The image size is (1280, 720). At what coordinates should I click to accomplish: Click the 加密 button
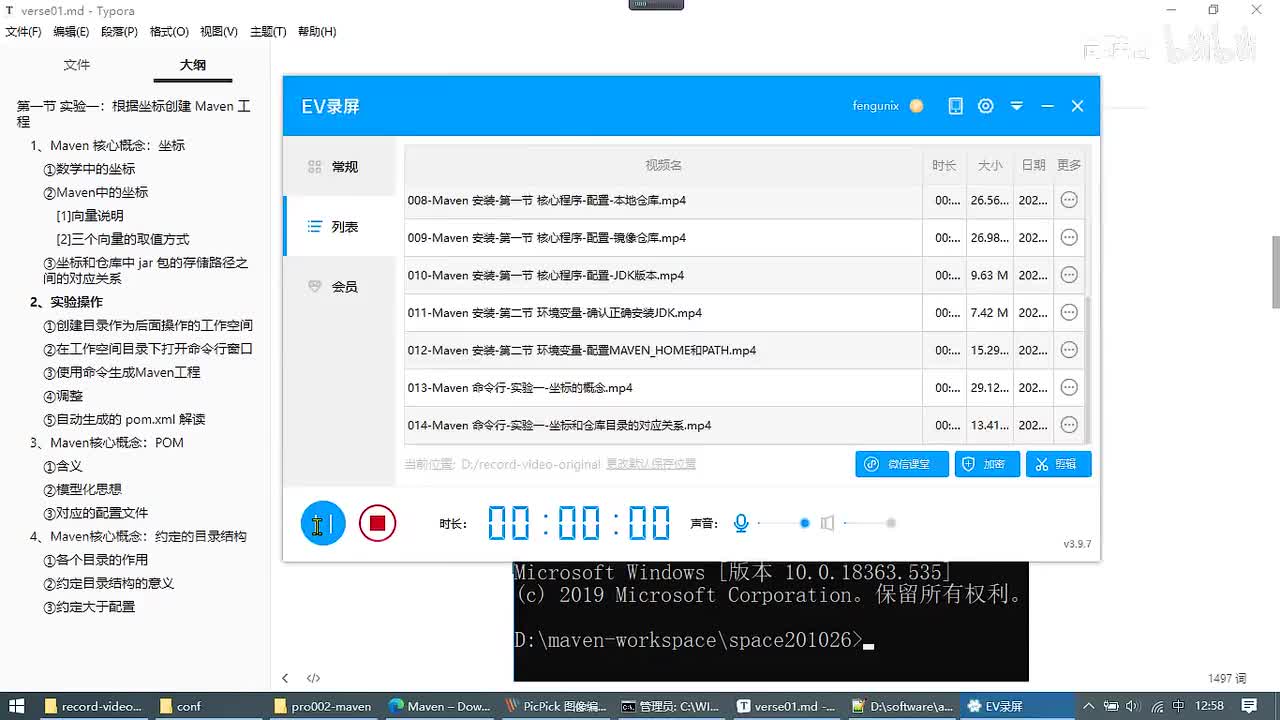click(987, 464)
